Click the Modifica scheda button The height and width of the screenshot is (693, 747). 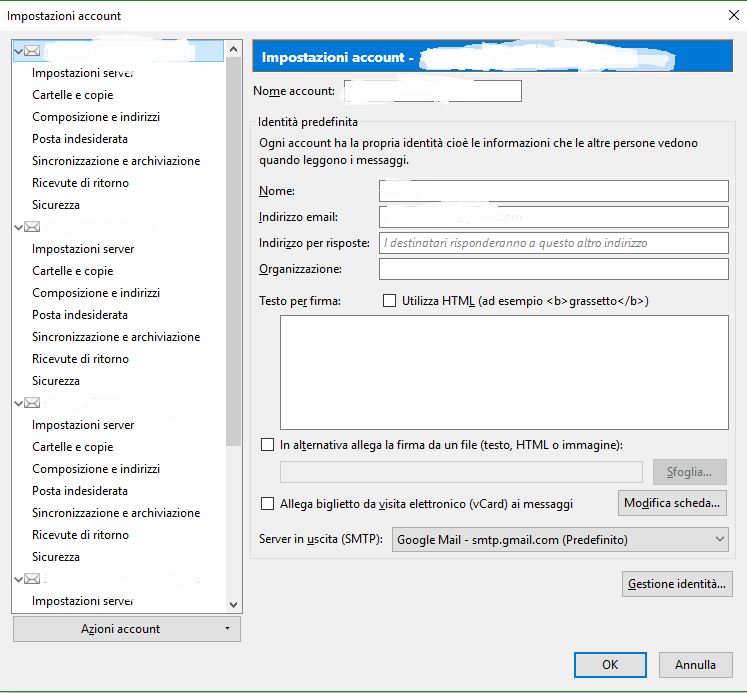tap(672, 503)
